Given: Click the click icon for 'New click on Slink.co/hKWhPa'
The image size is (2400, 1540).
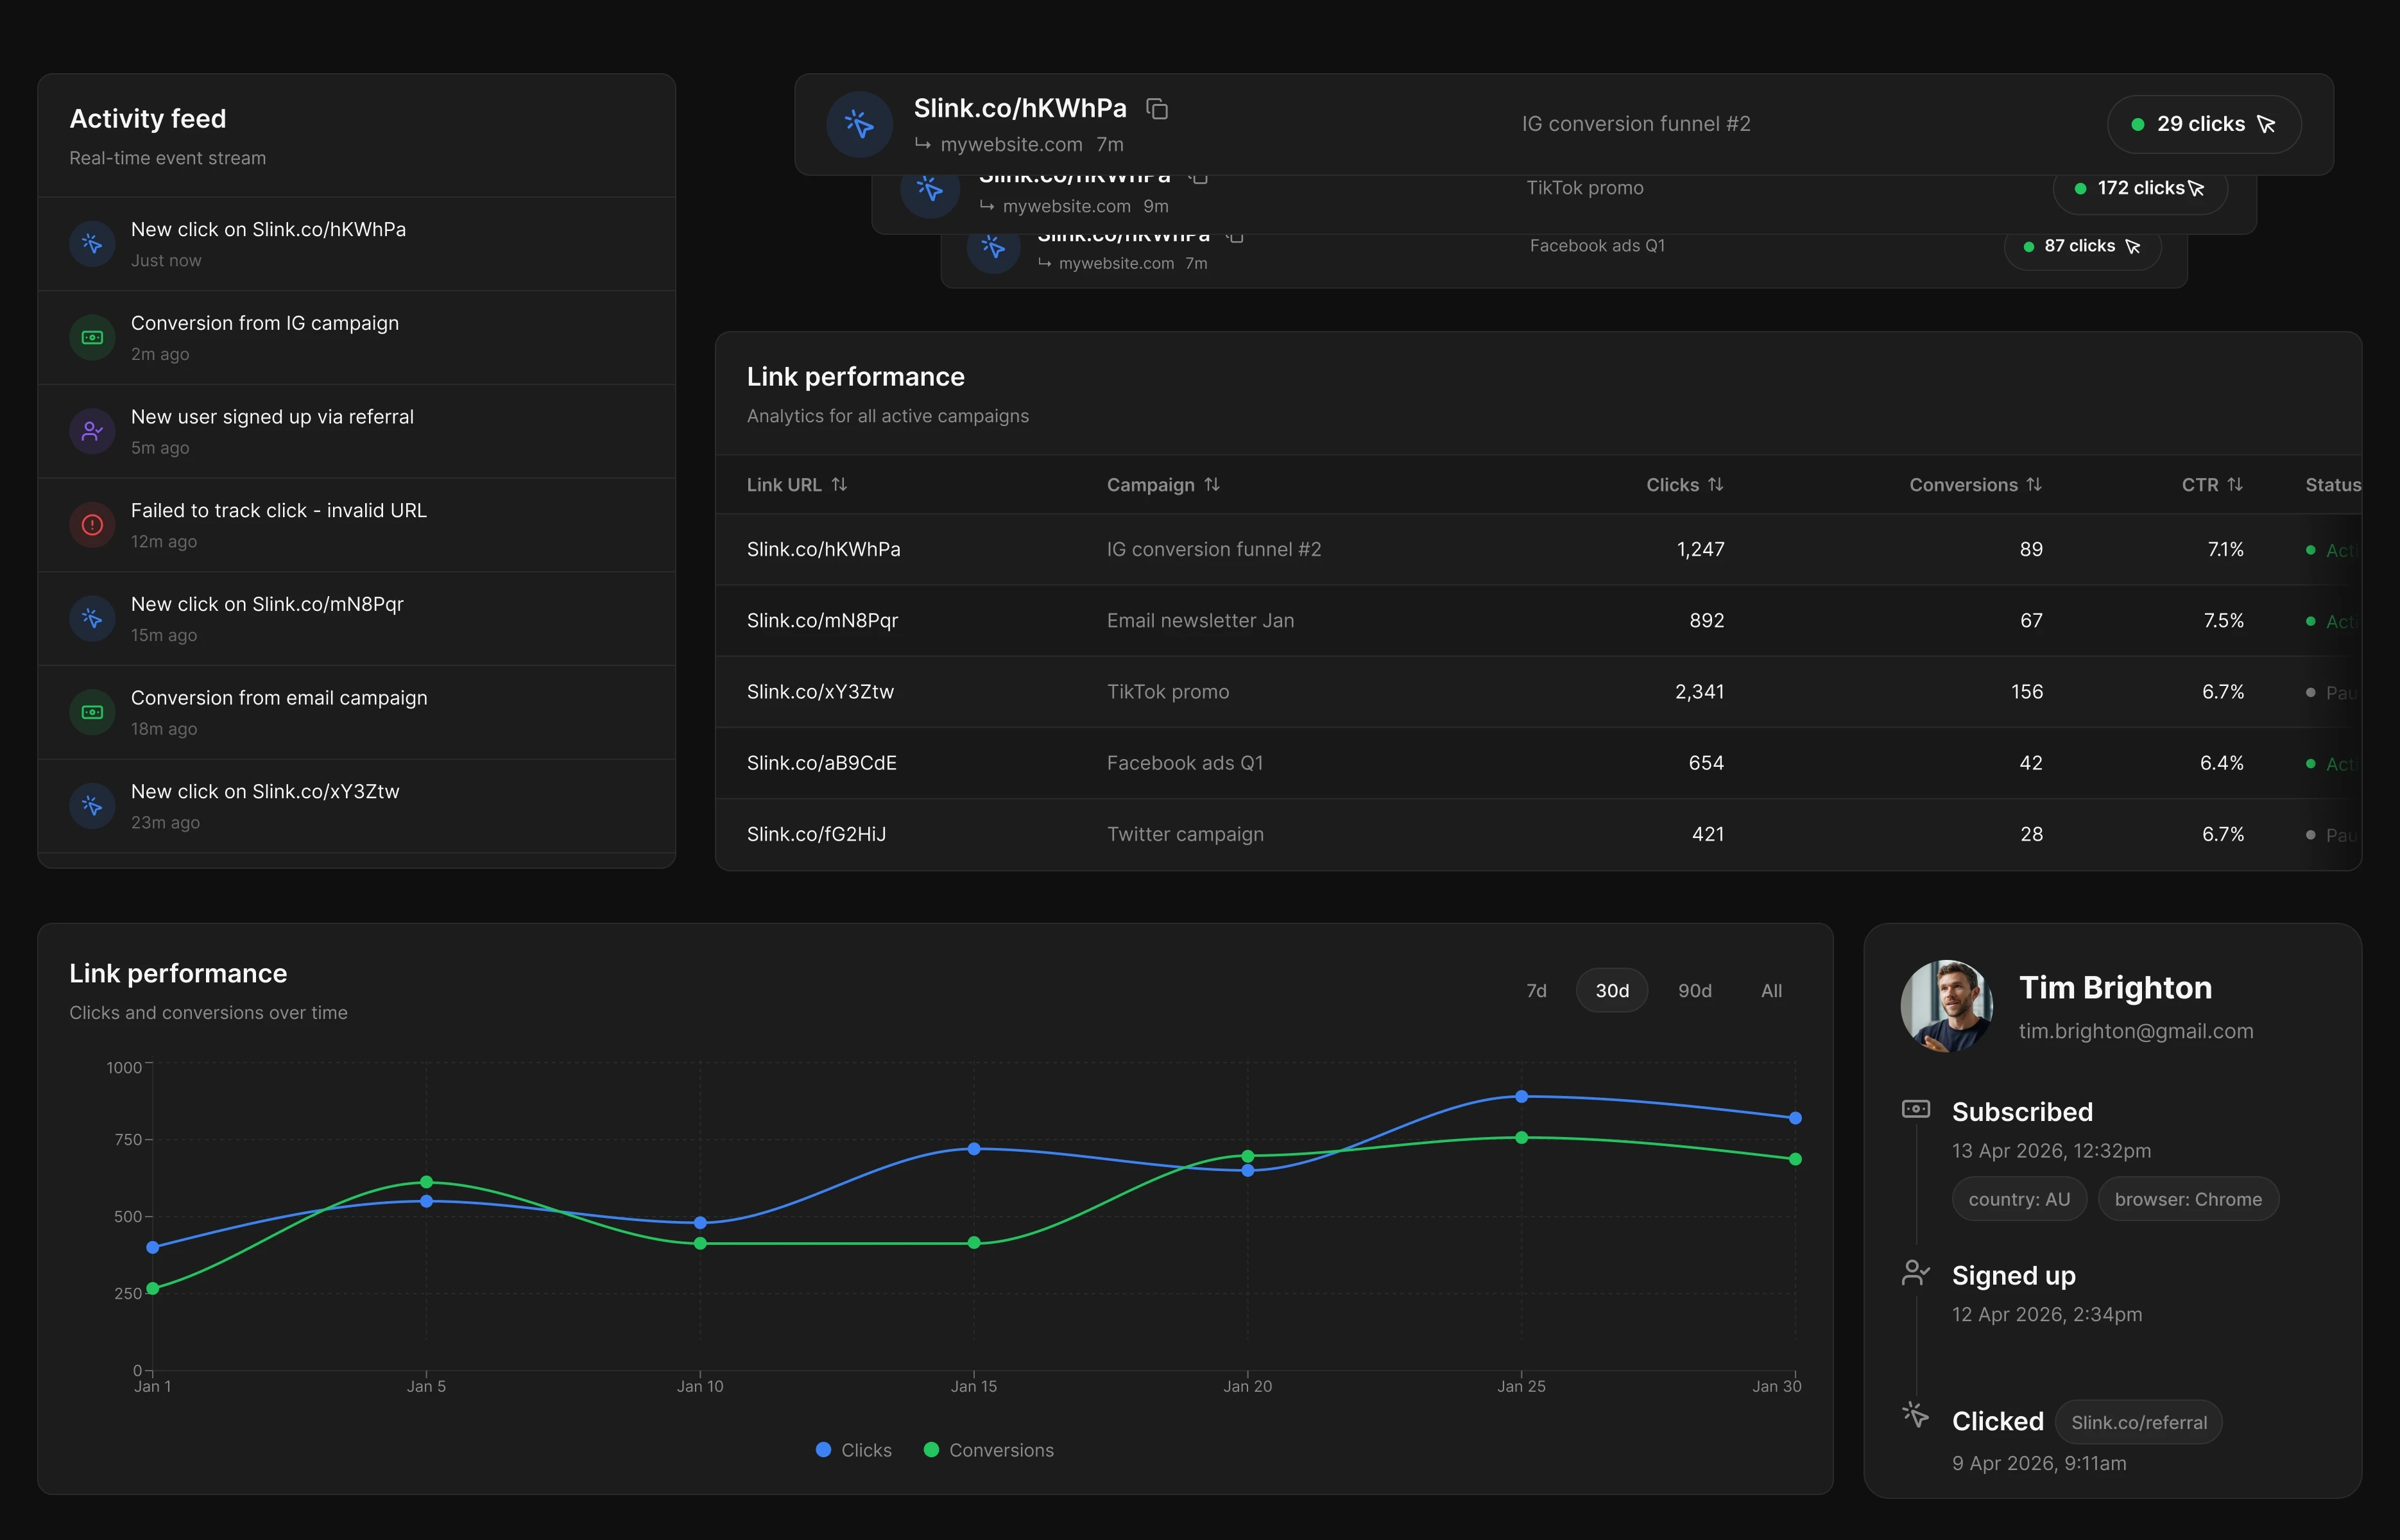Looking at the screenshot, I should point(92,243).
